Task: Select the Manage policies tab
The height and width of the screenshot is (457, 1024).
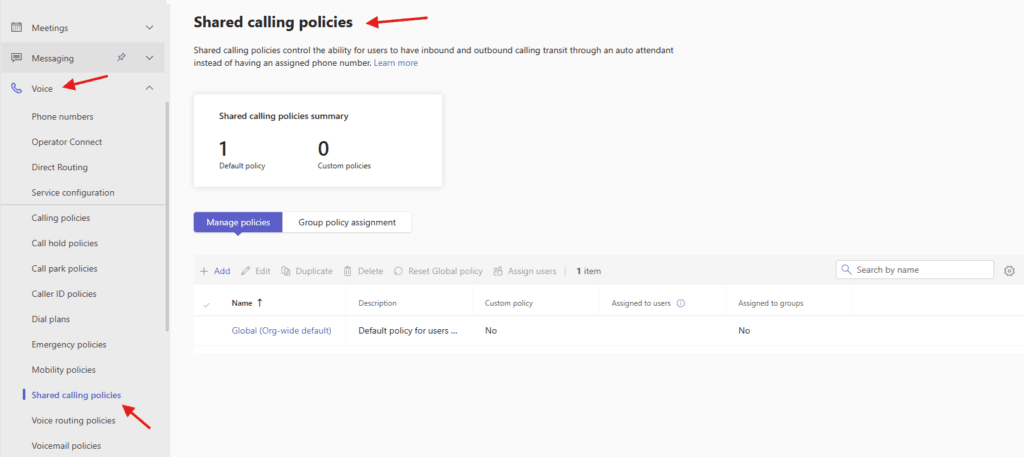Action: (x=238, y=222)
